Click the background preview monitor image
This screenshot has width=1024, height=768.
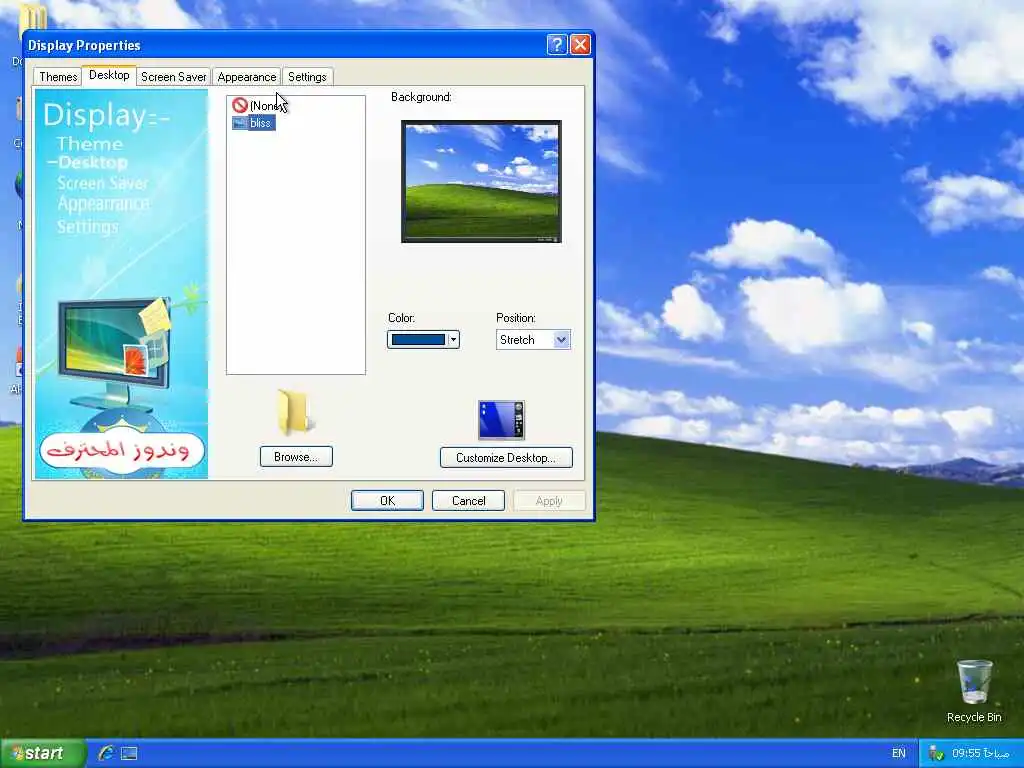click(481, 181)
